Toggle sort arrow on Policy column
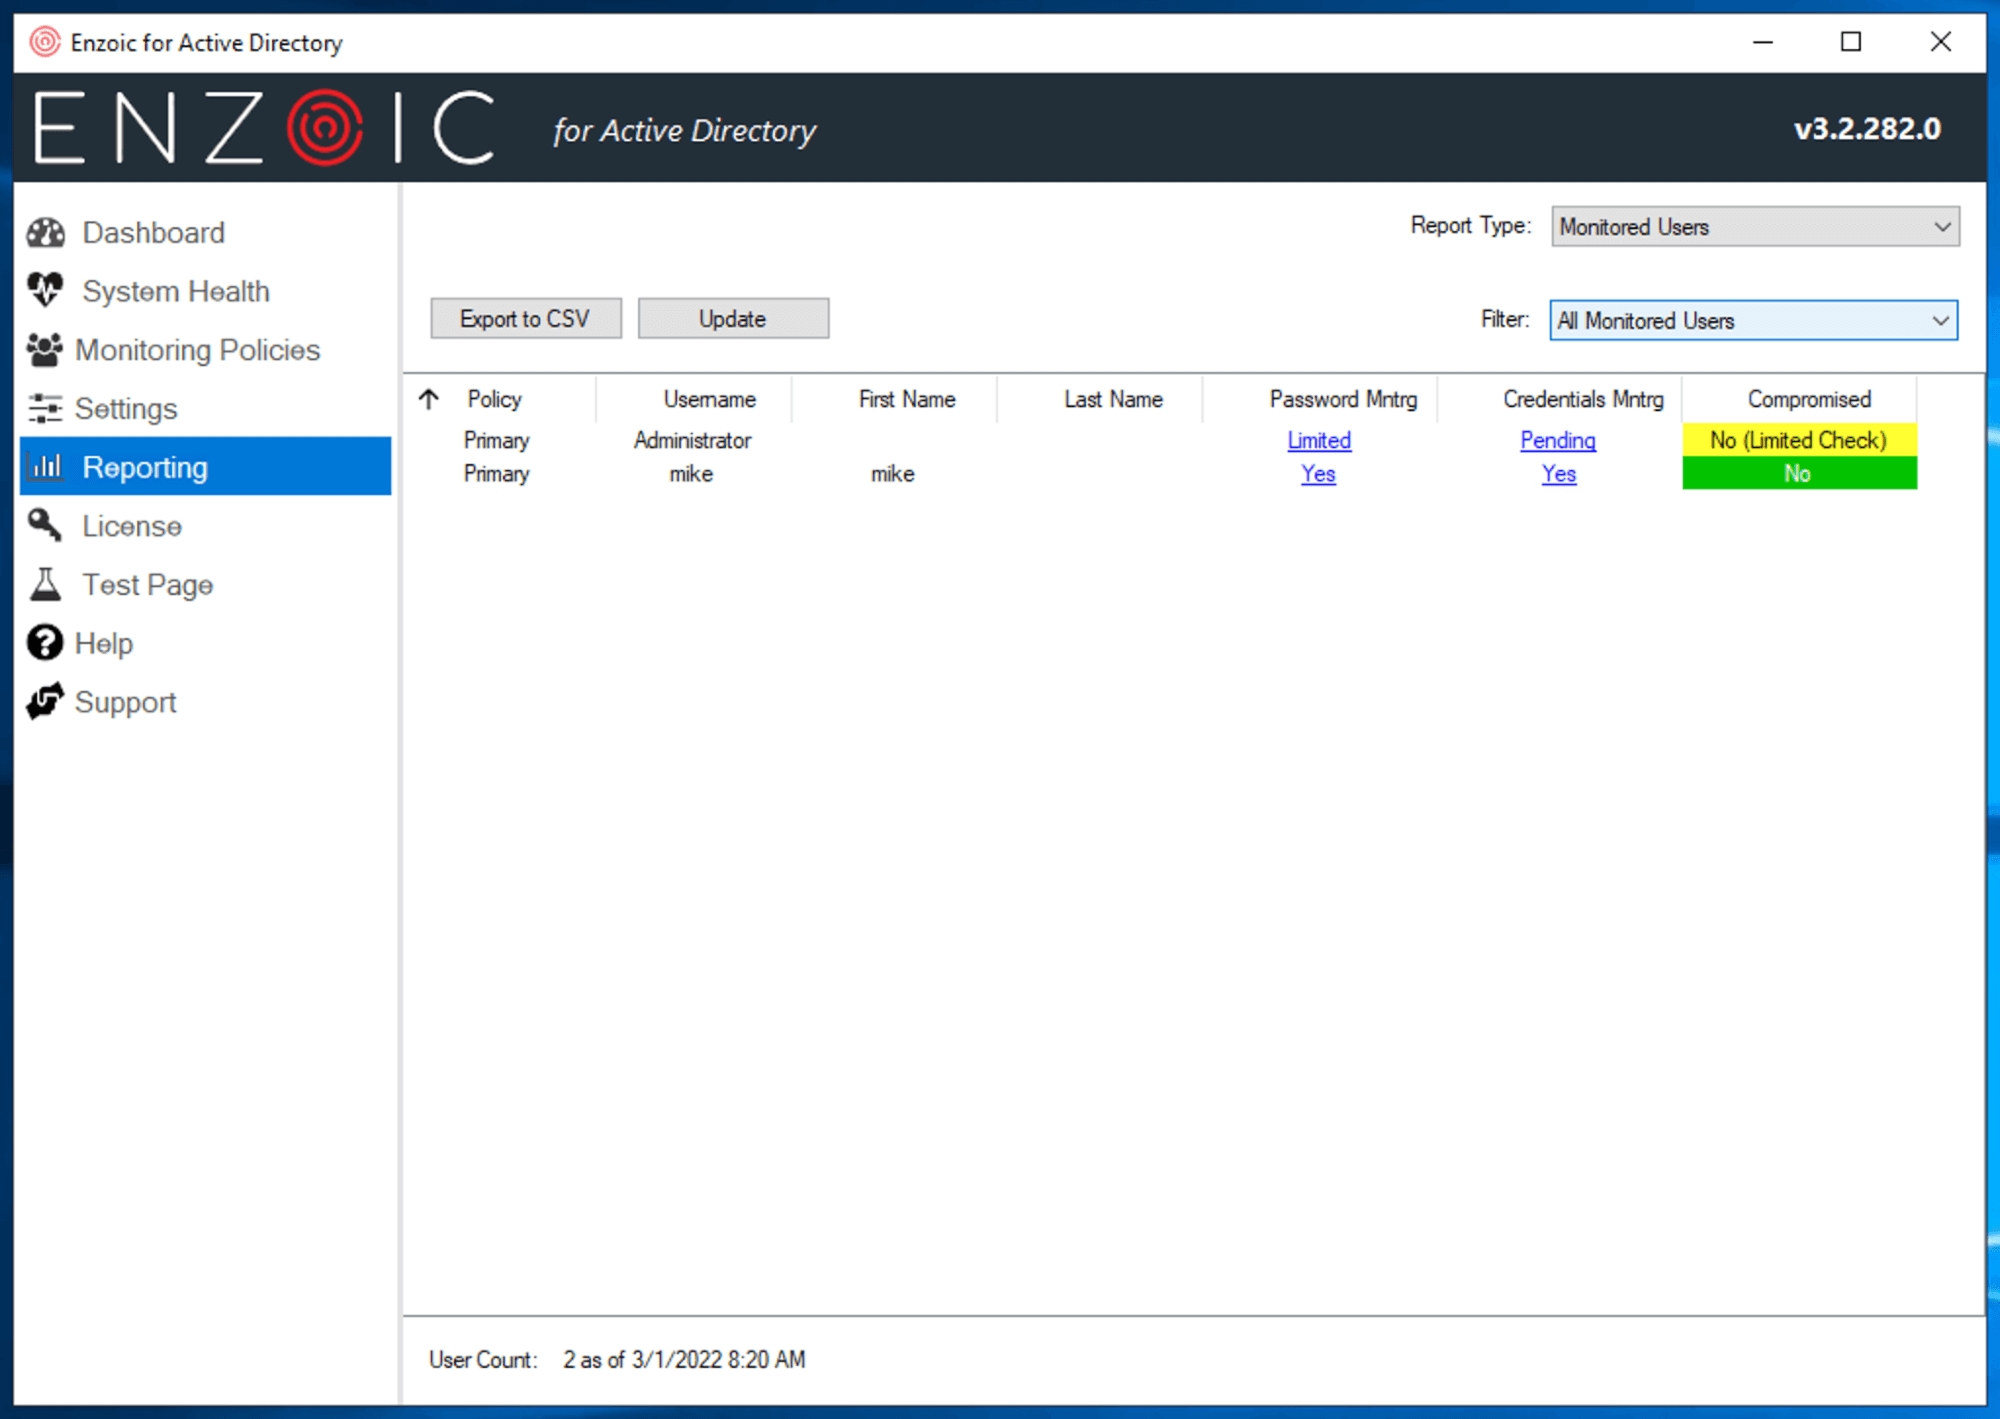2000x1419 pixels. tap(429, 400)
